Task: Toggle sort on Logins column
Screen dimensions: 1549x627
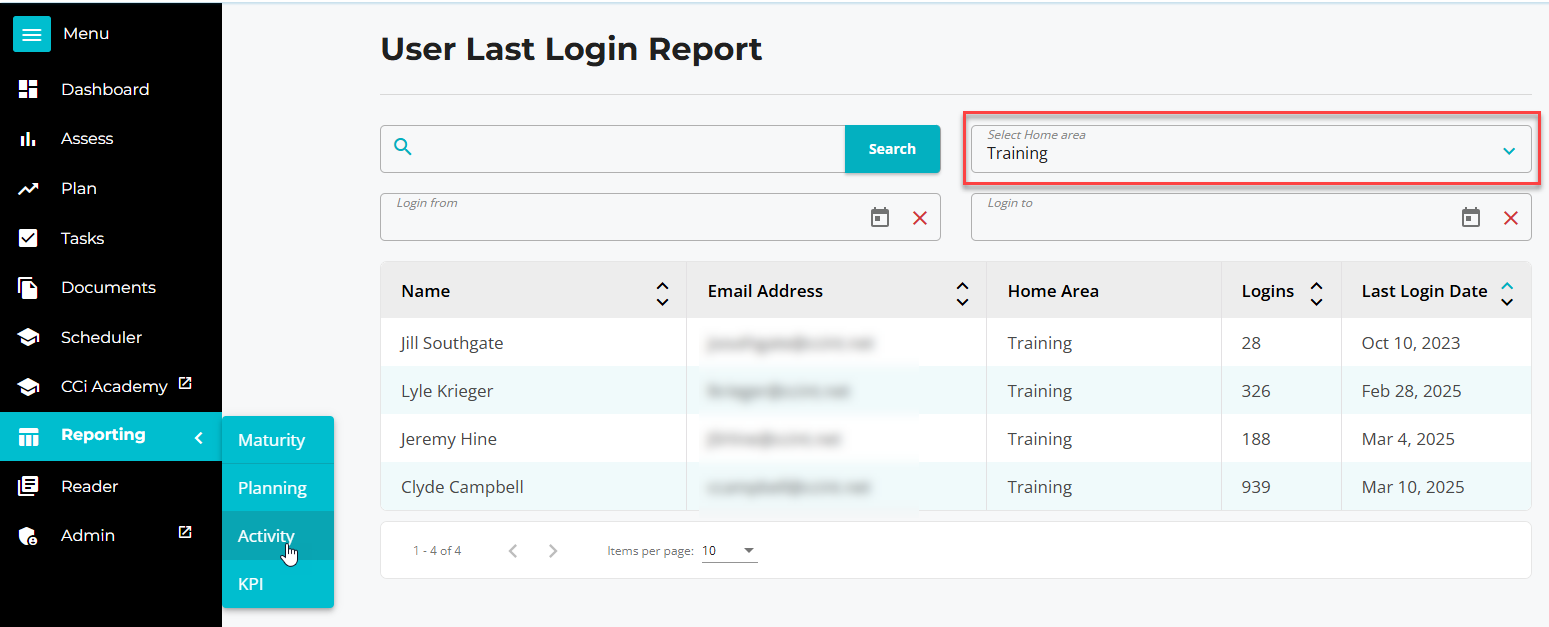Action: point(1316,292)
